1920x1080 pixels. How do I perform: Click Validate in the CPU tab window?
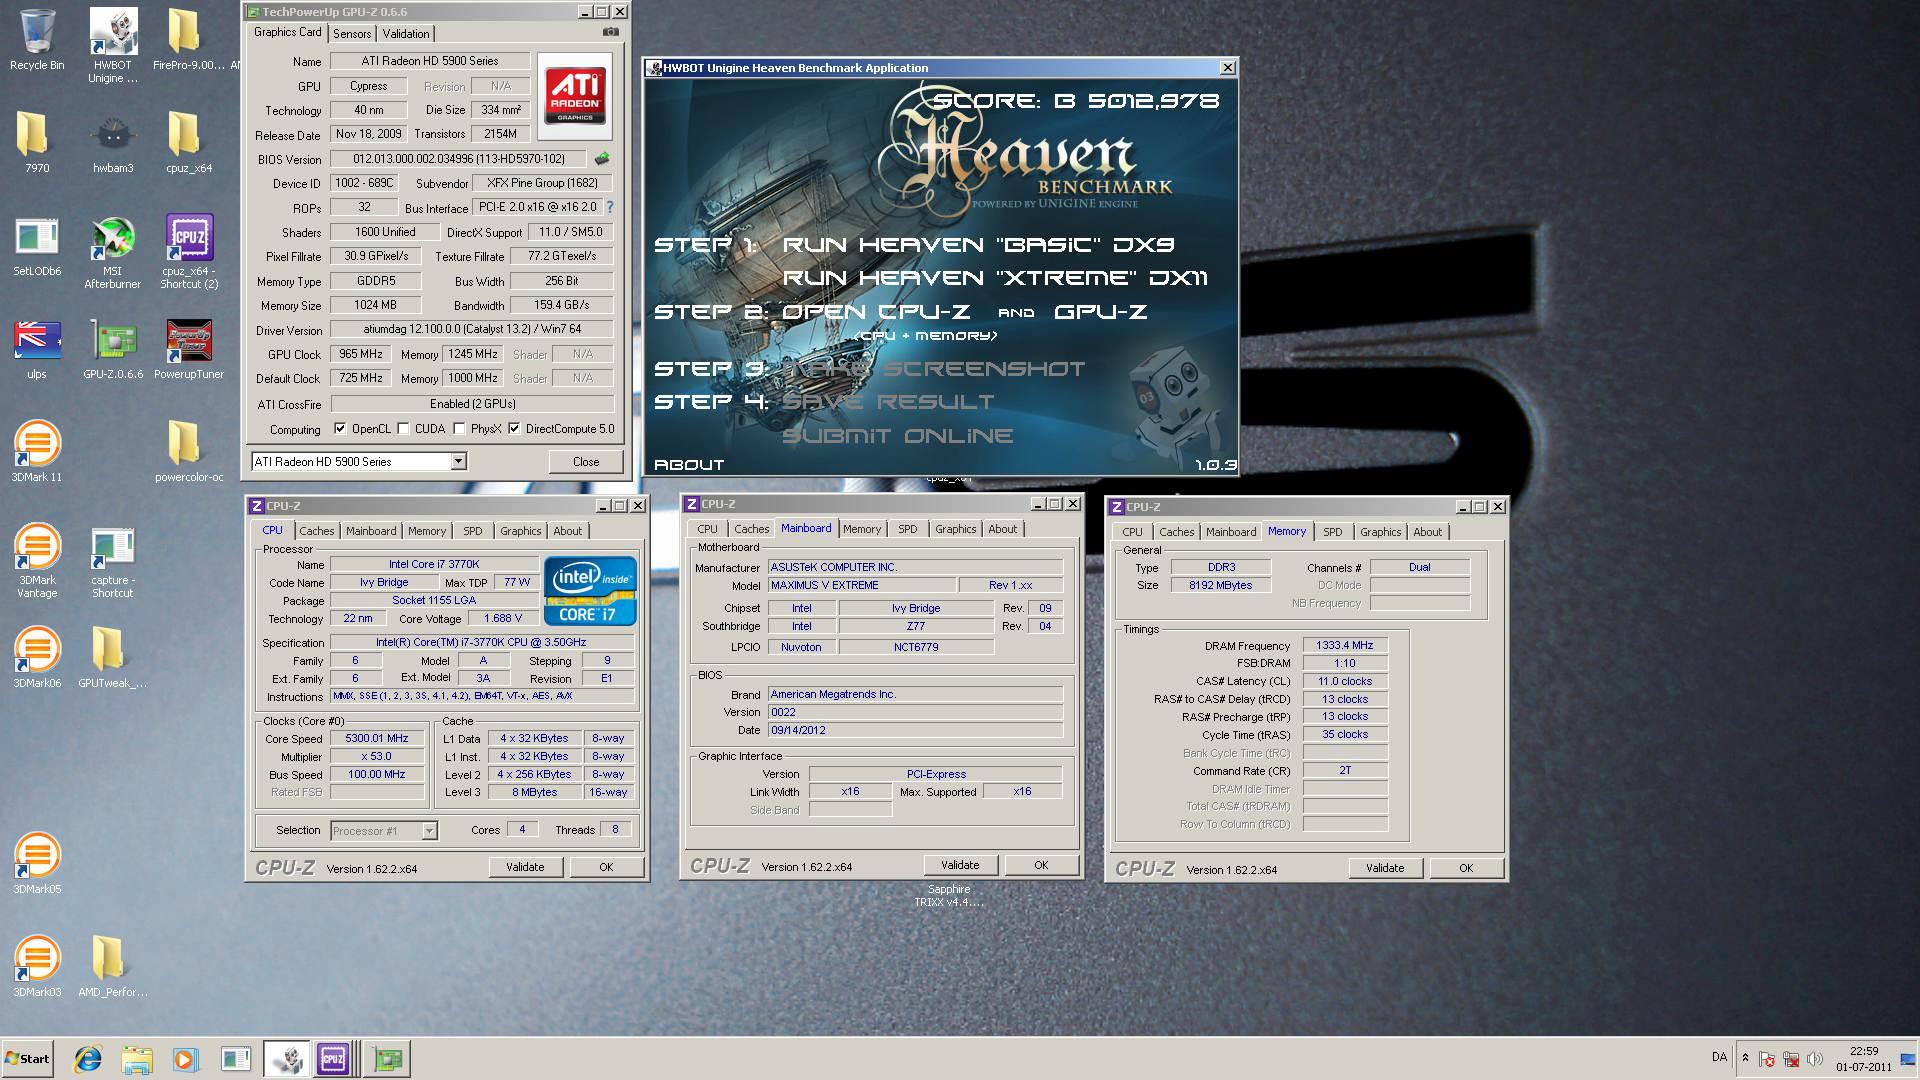click(x=525, y=867)
